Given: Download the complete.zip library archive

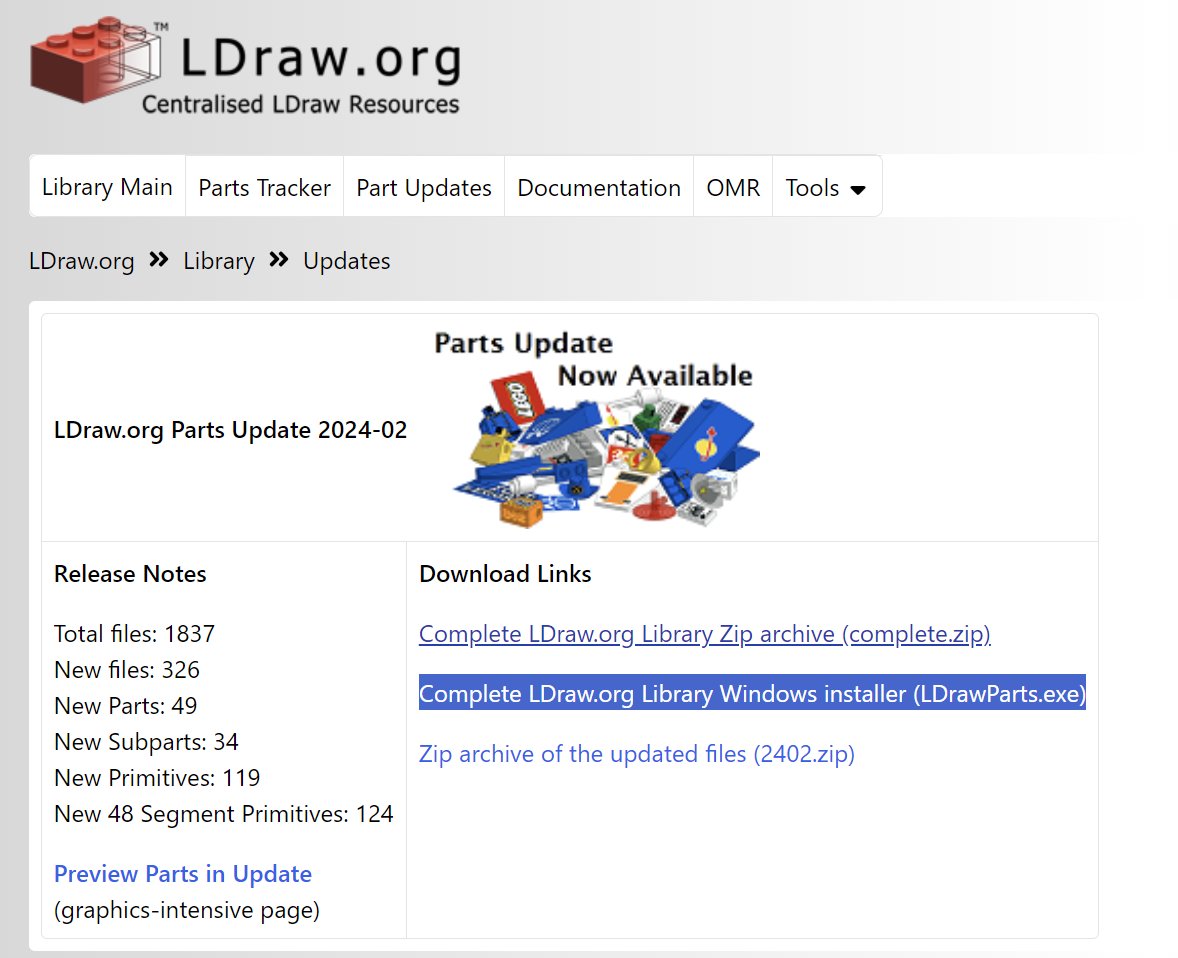Looking at the screenshot, I should pos(705,633).
